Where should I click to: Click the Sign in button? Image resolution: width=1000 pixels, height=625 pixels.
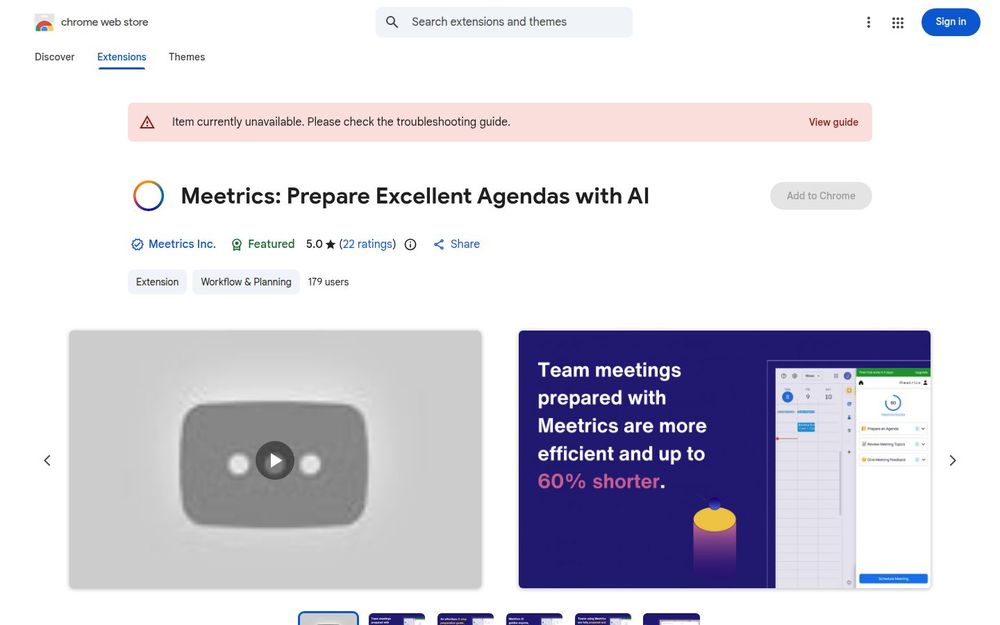pos(950,22)
